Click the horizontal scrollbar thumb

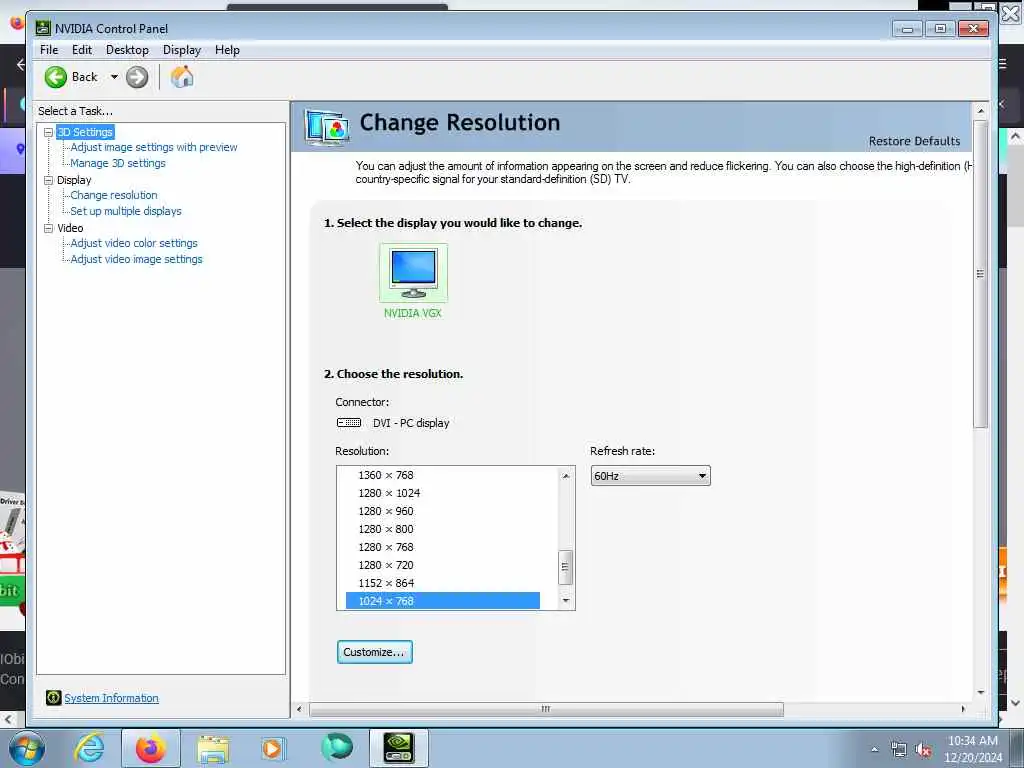click(546, 709)
